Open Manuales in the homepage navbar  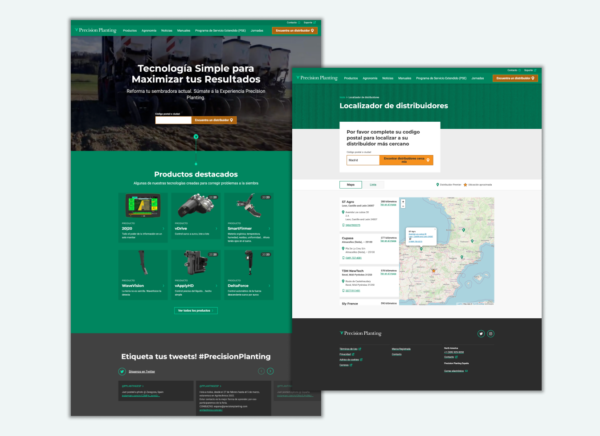(184, 31)
